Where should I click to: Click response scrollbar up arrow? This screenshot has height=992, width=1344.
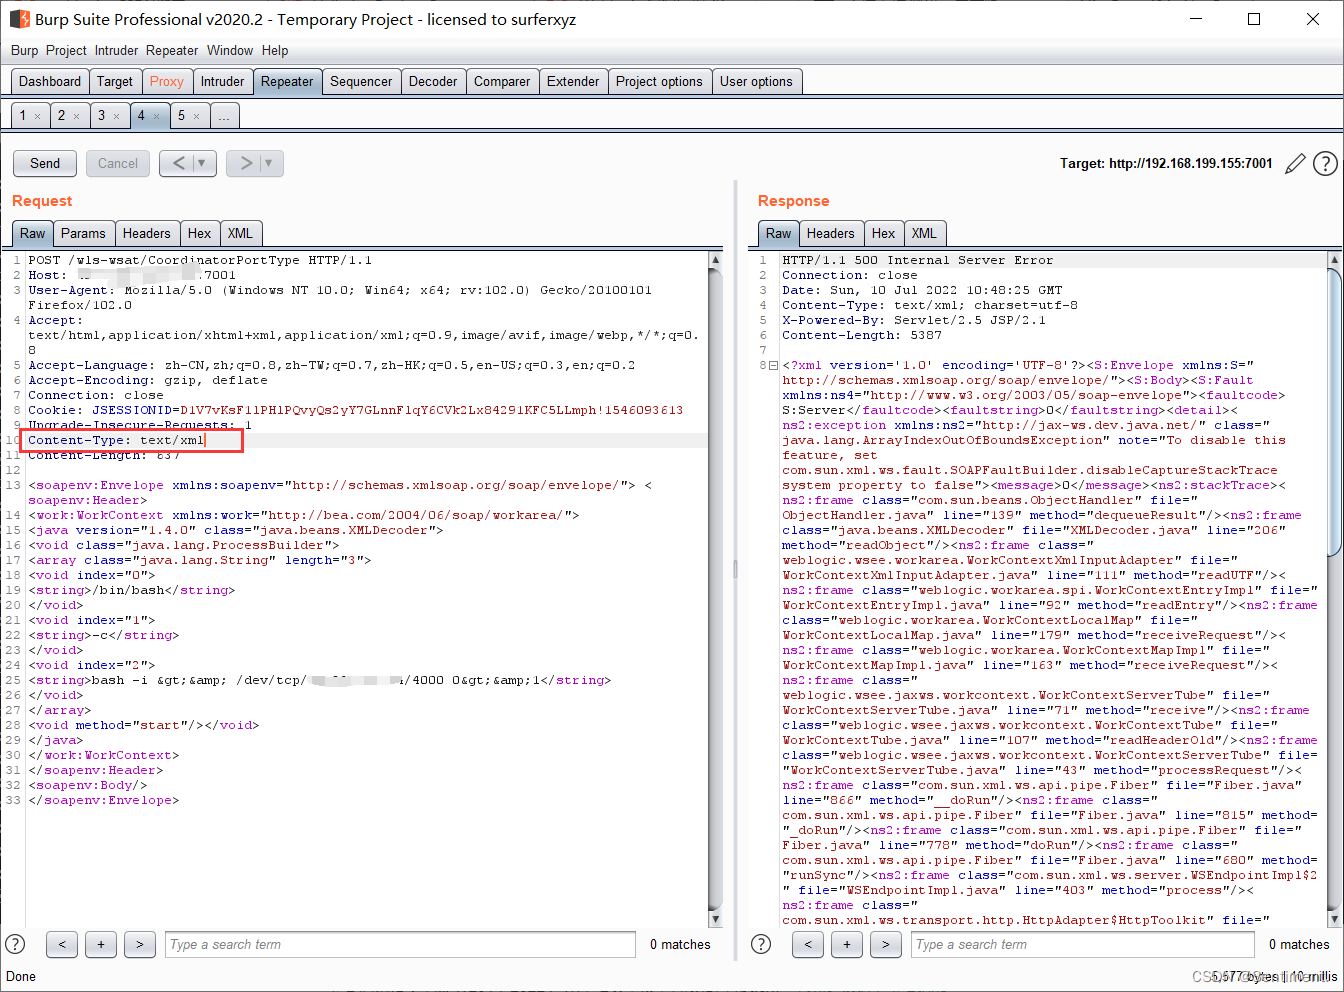[1334, 259]
